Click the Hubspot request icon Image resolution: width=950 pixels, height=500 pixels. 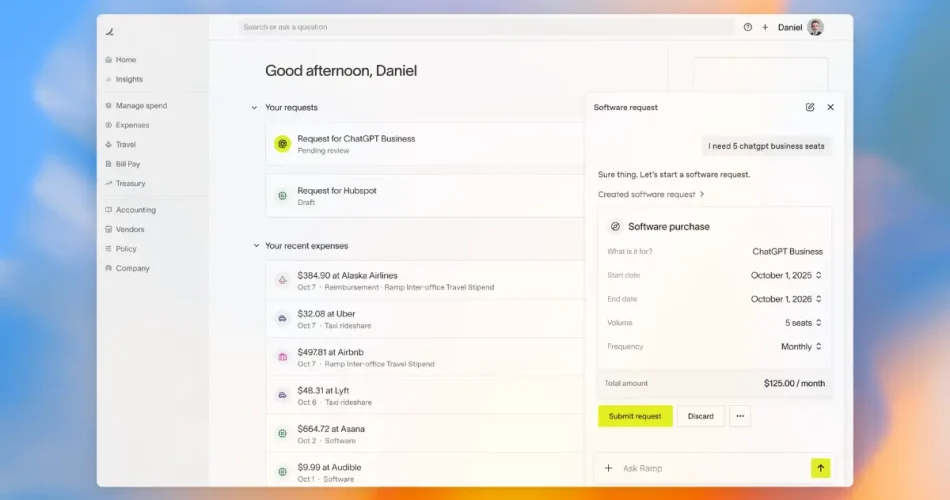pyautogui.click(x=282, y=196)
